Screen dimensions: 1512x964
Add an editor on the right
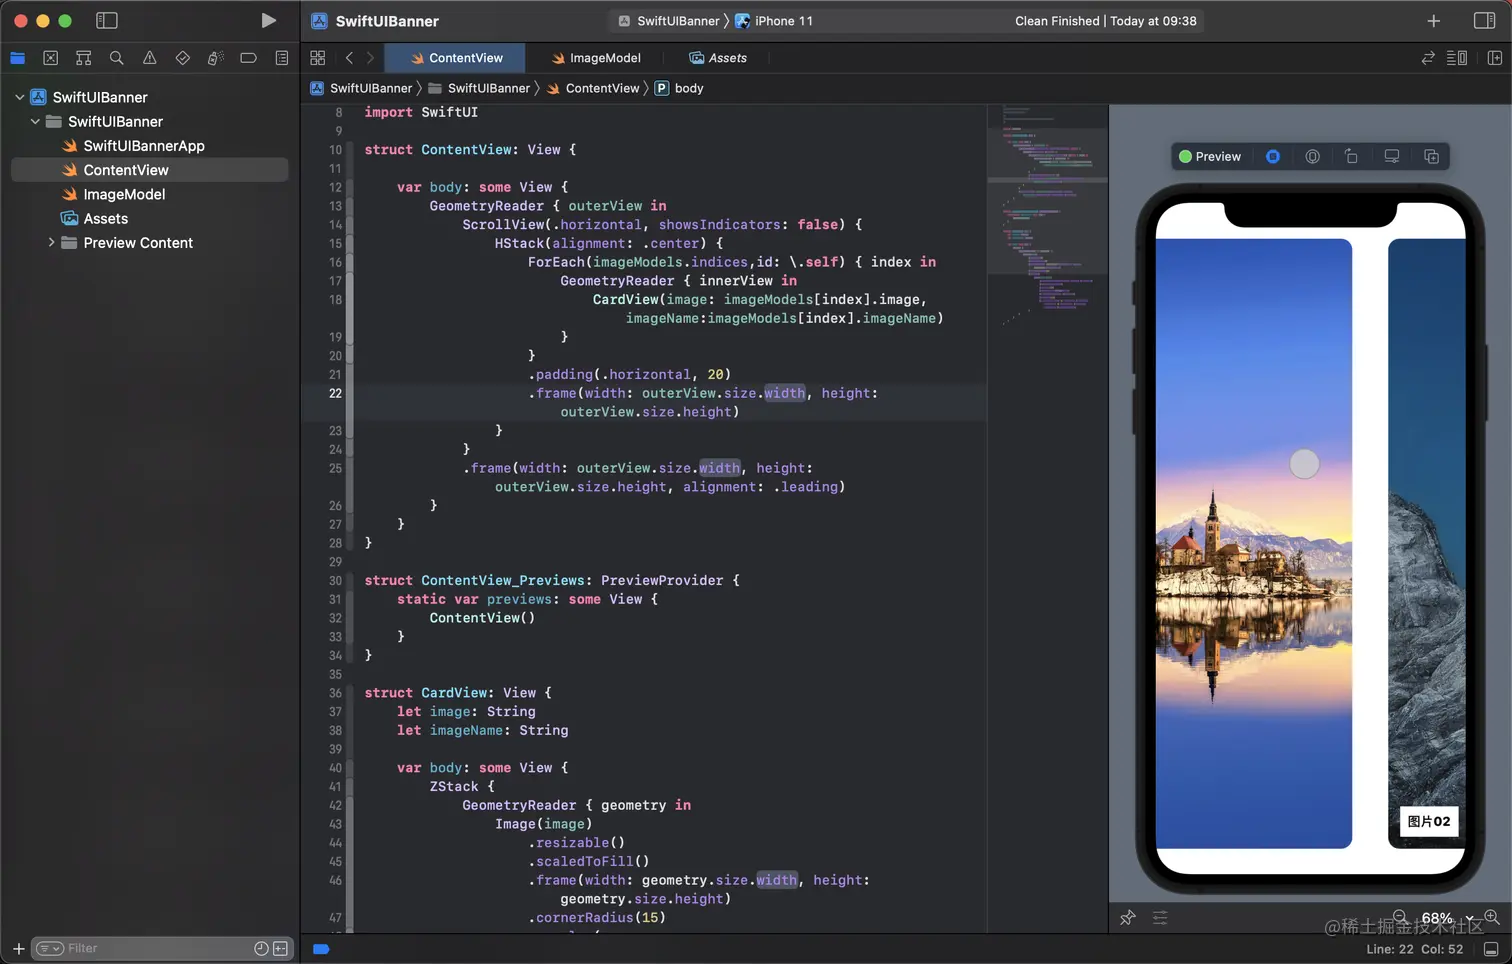(1495, 58)
